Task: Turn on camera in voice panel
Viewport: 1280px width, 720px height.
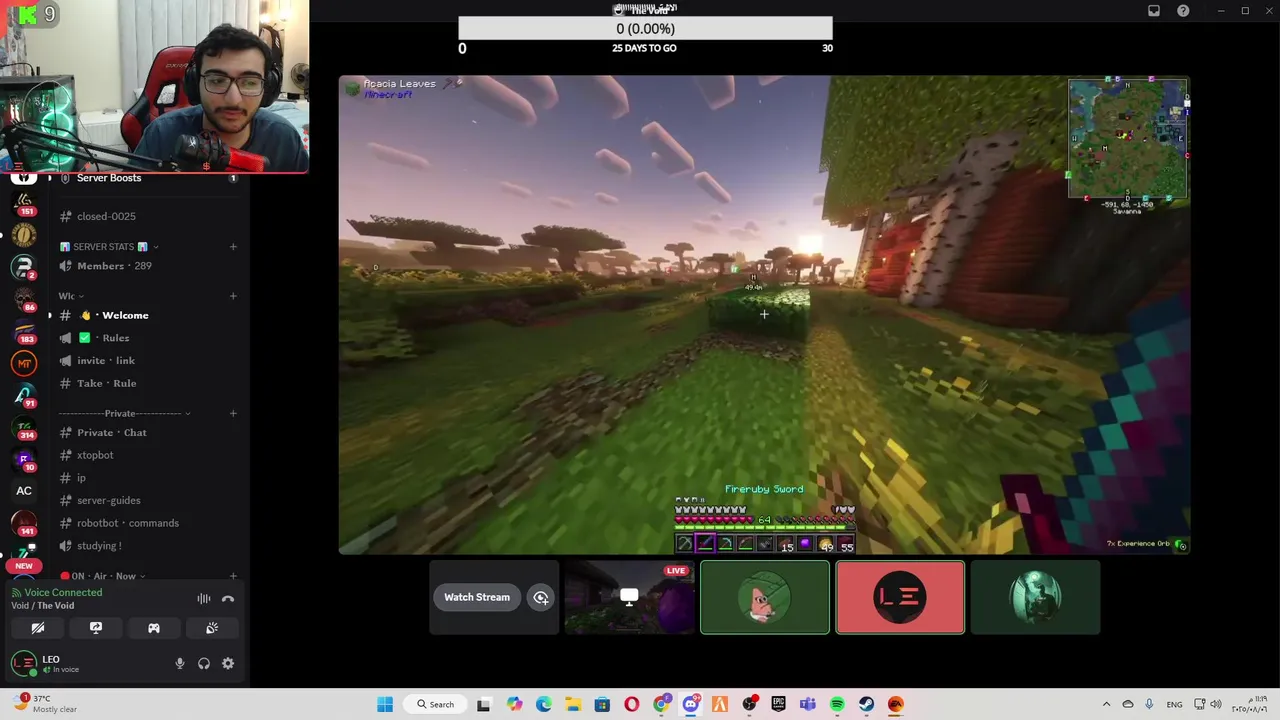Action: [x=38, y=628]
